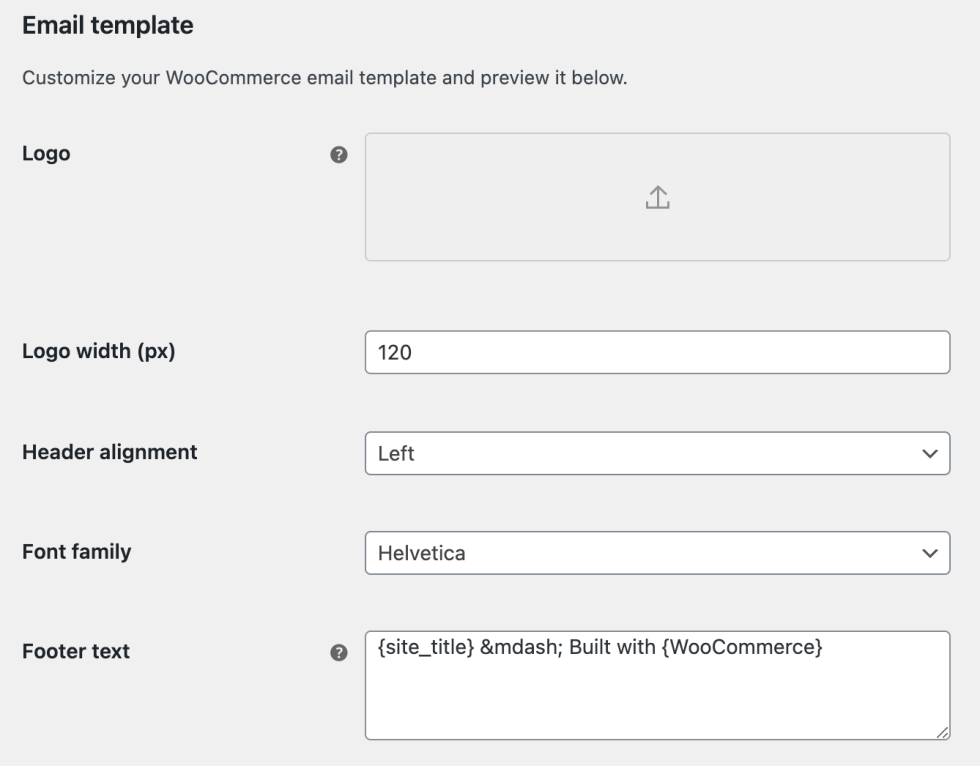
Task: Click the "Logo" field label
Action: click(46, 155)
